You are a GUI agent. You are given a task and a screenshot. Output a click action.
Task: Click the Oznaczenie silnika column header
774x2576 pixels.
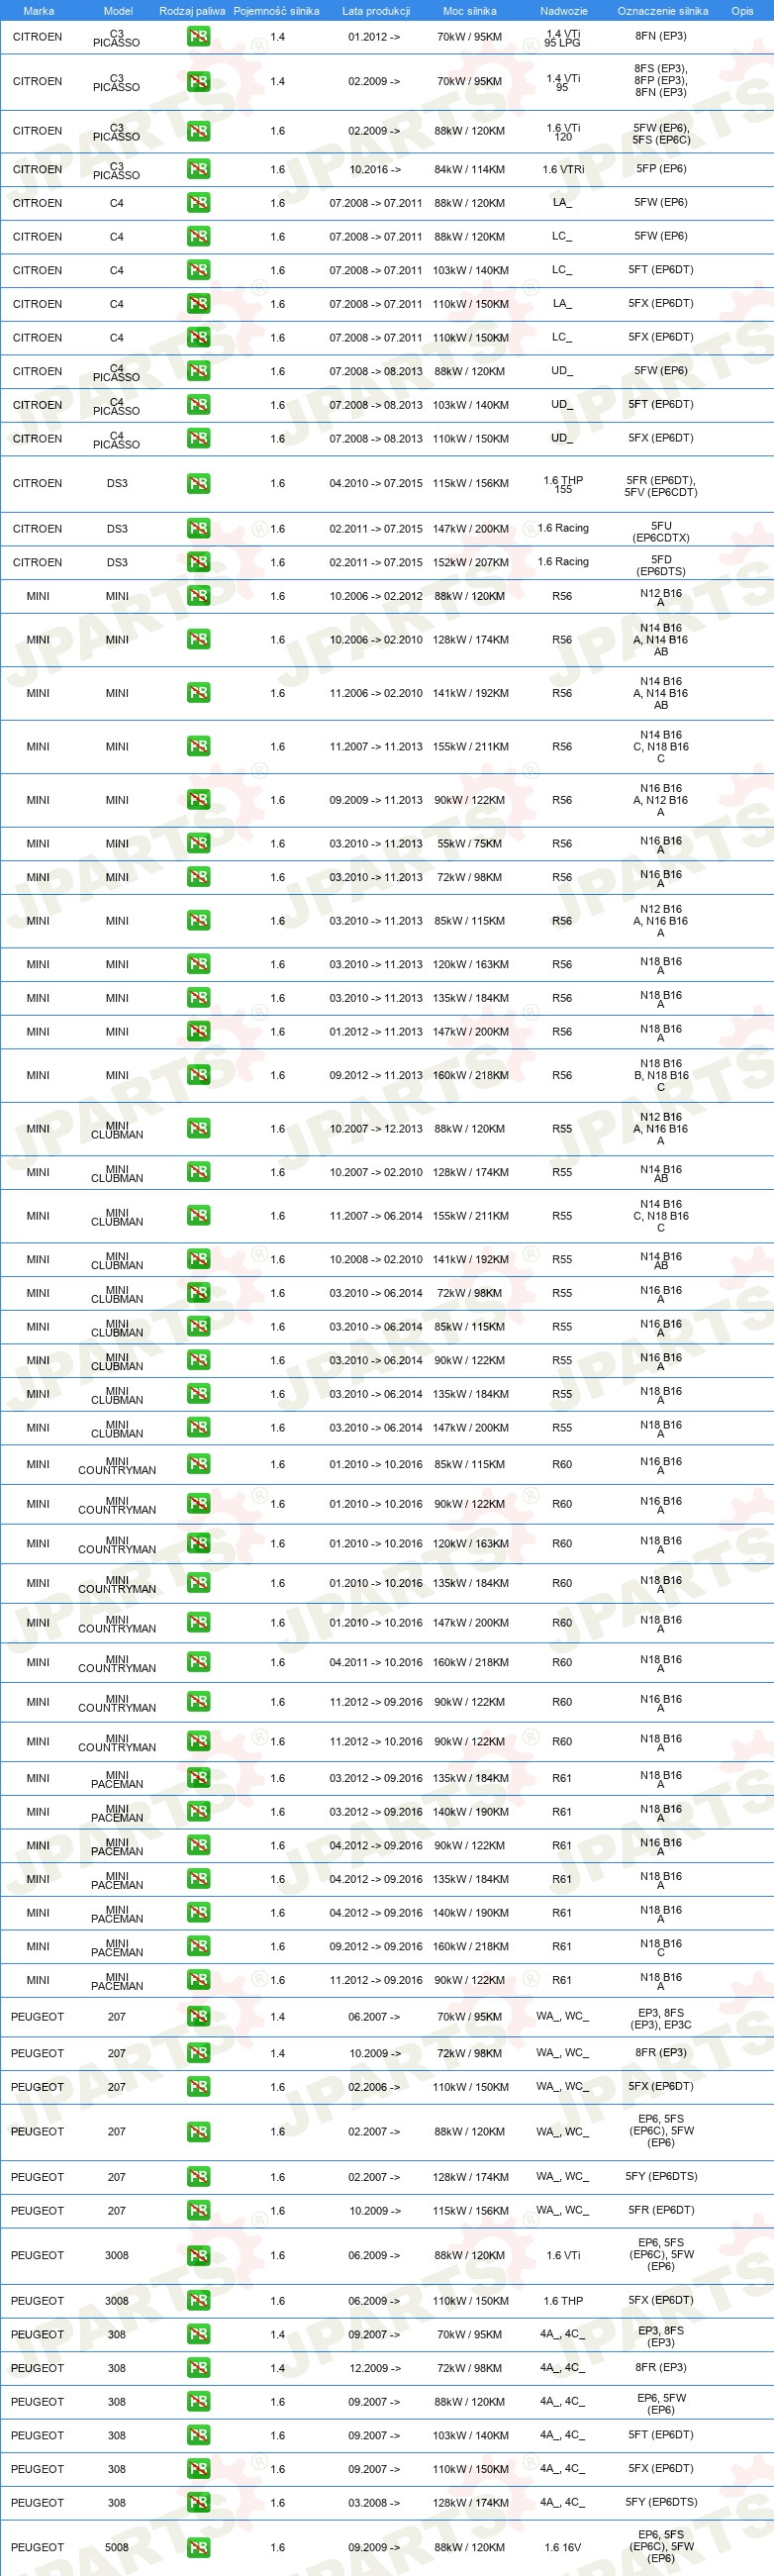pyautogui.click(x=662, y=11)
